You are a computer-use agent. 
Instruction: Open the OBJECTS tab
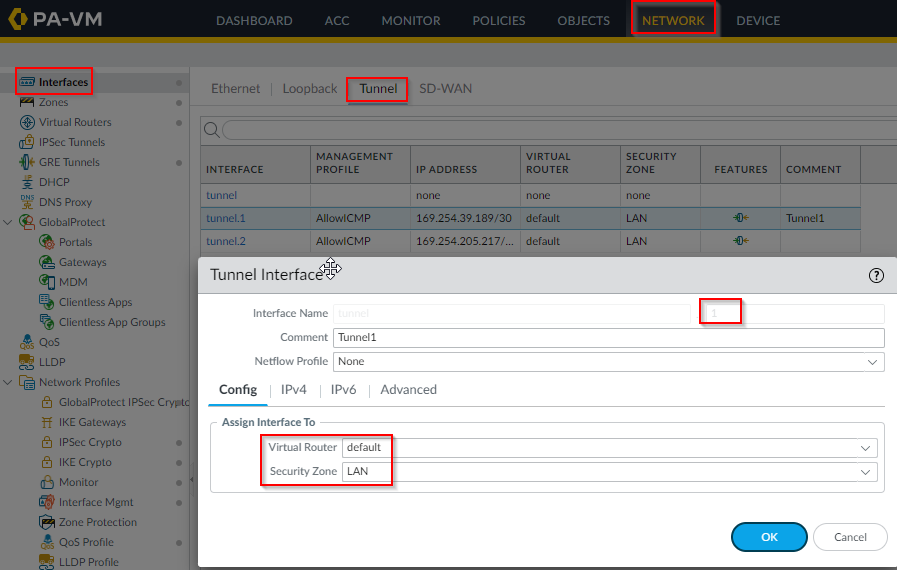point(584,21)
